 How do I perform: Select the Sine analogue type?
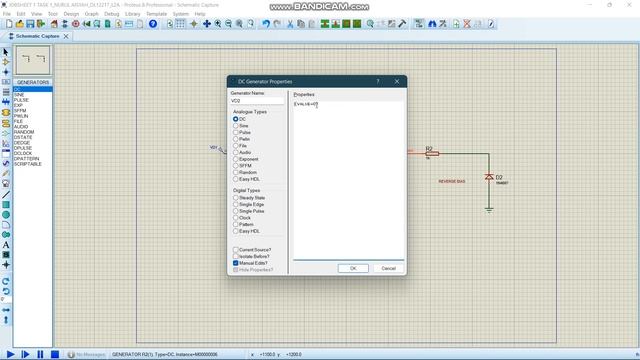236,126
